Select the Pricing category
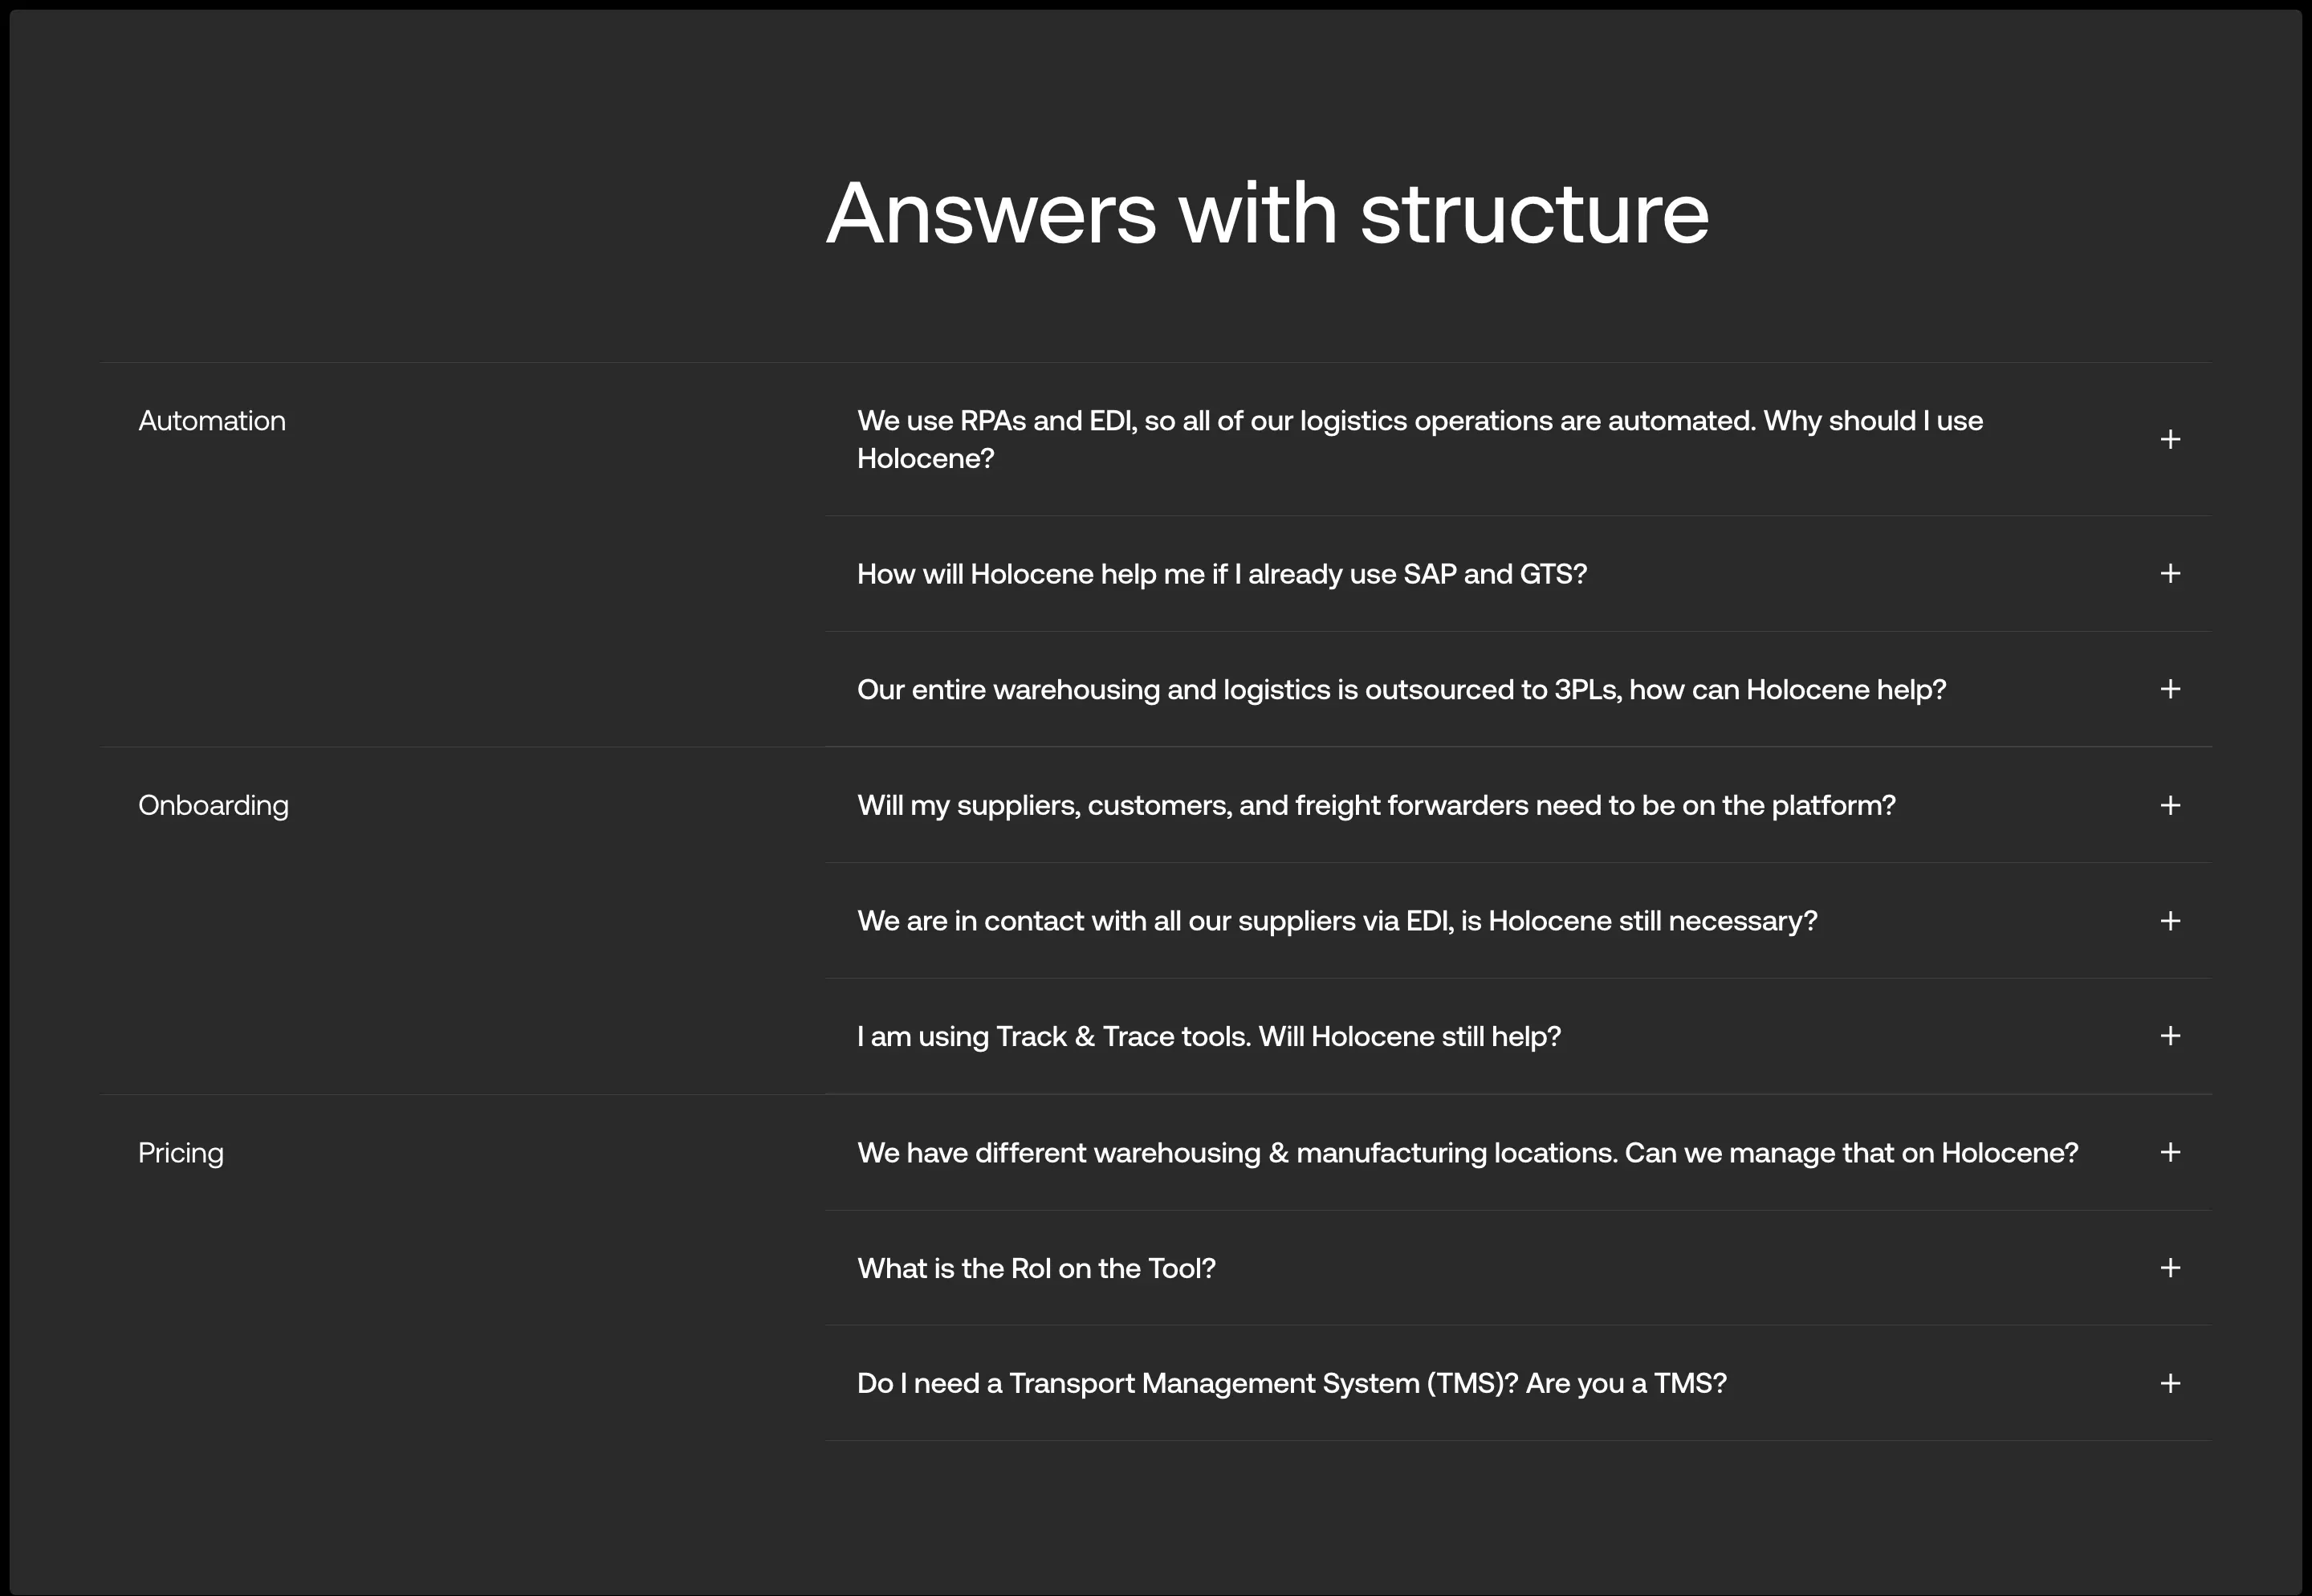The width and height of the screenshot is (2312, 1596). (x=181, y=1152)
